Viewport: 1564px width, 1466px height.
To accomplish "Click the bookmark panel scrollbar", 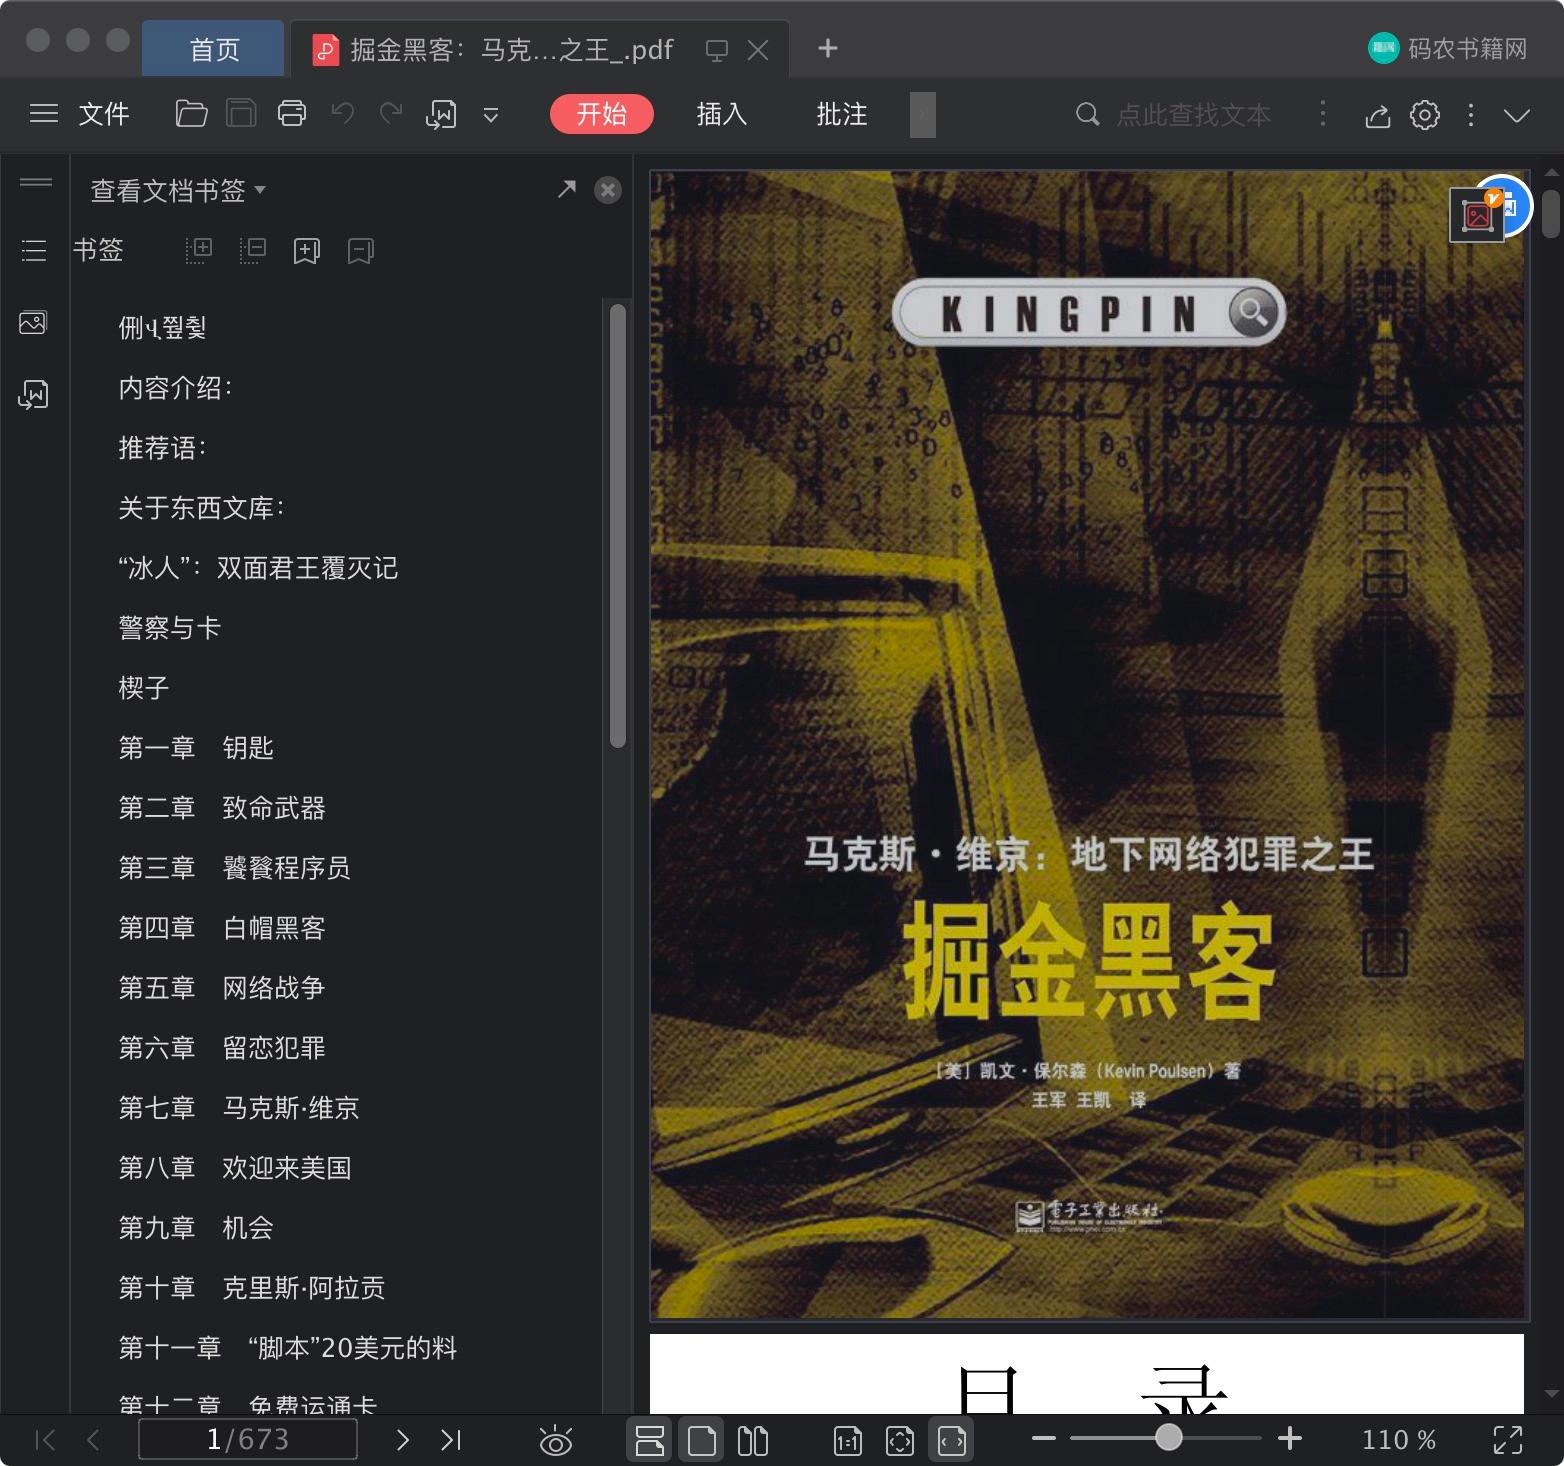I will pyautogui.click(x=618, y=525).
